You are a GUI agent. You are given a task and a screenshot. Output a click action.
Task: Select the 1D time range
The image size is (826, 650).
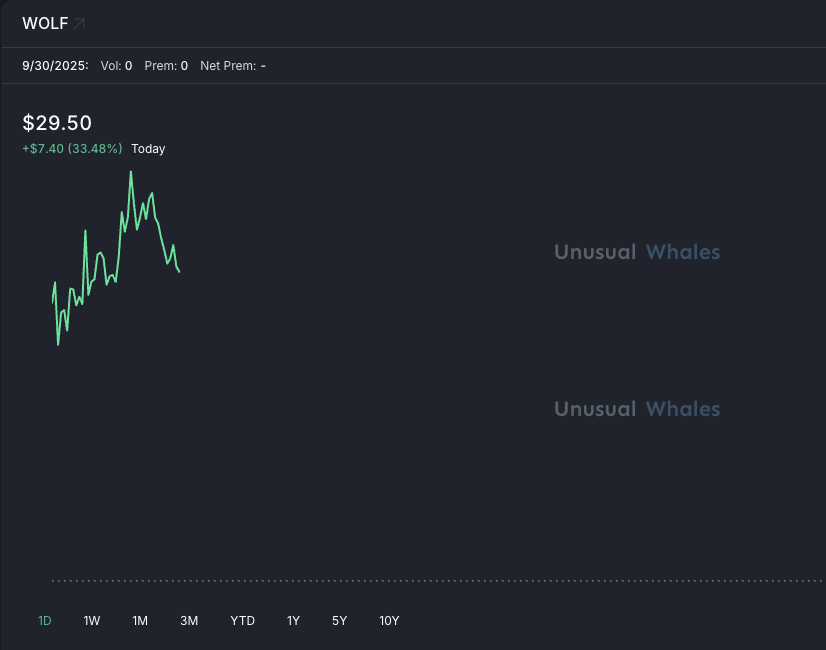[x=45, y=621]
